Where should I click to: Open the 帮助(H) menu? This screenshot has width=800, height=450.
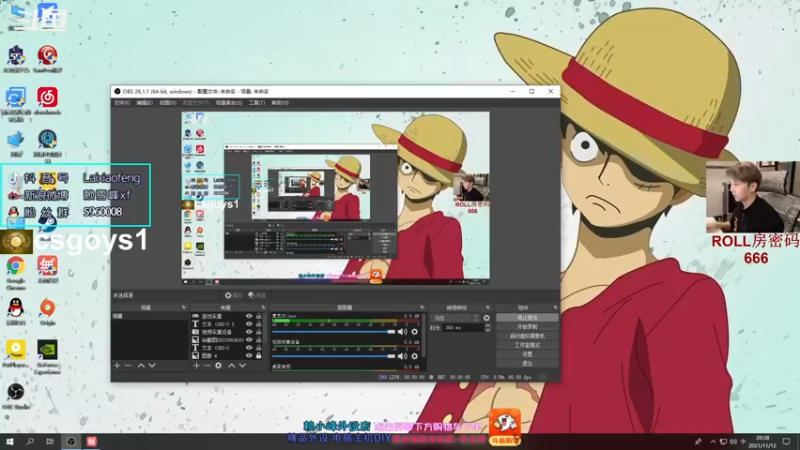[280, 103]
